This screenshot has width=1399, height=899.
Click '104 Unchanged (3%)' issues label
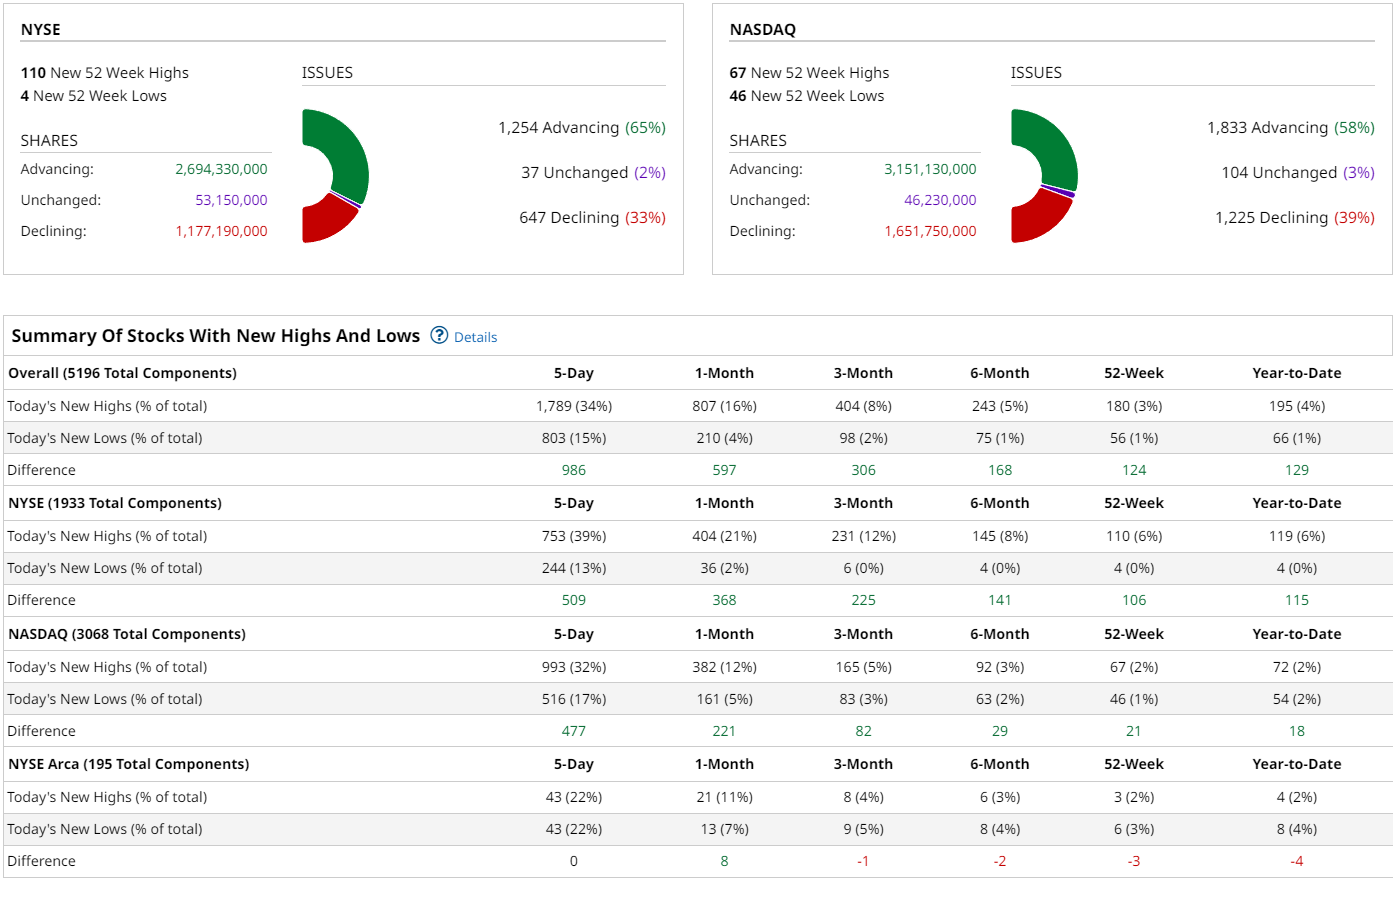coord(1298,172)
